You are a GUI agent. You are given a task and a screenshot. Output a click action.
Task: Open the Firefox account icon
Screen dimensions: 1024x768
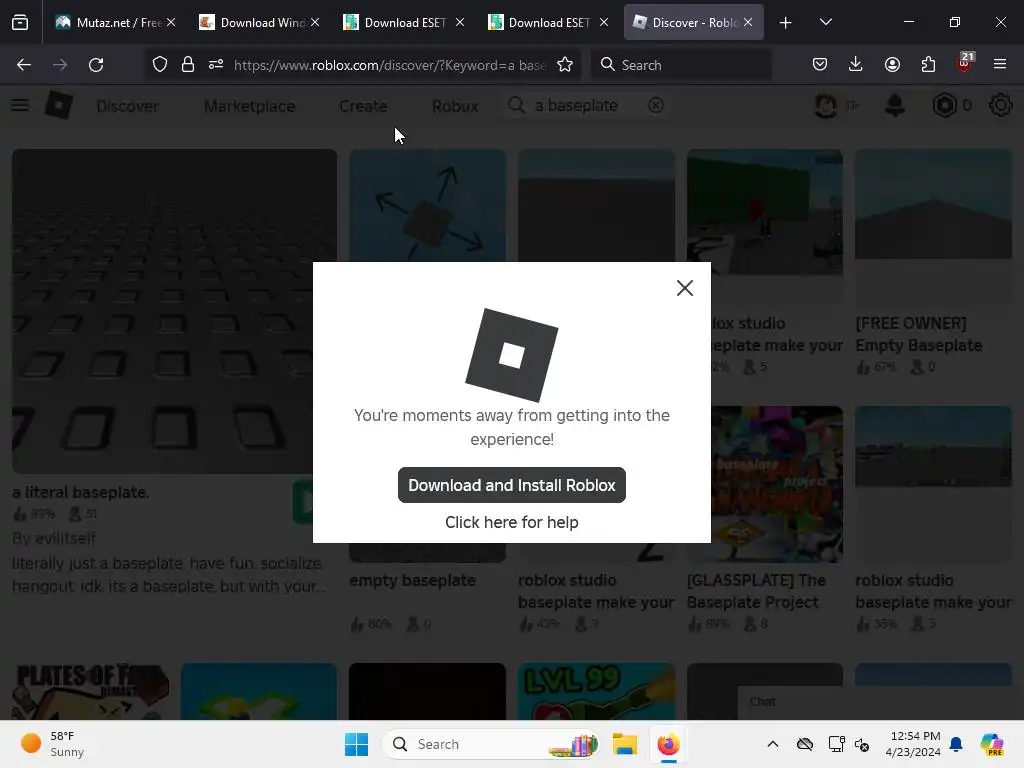pyautogui.click(x=892, y=65)
